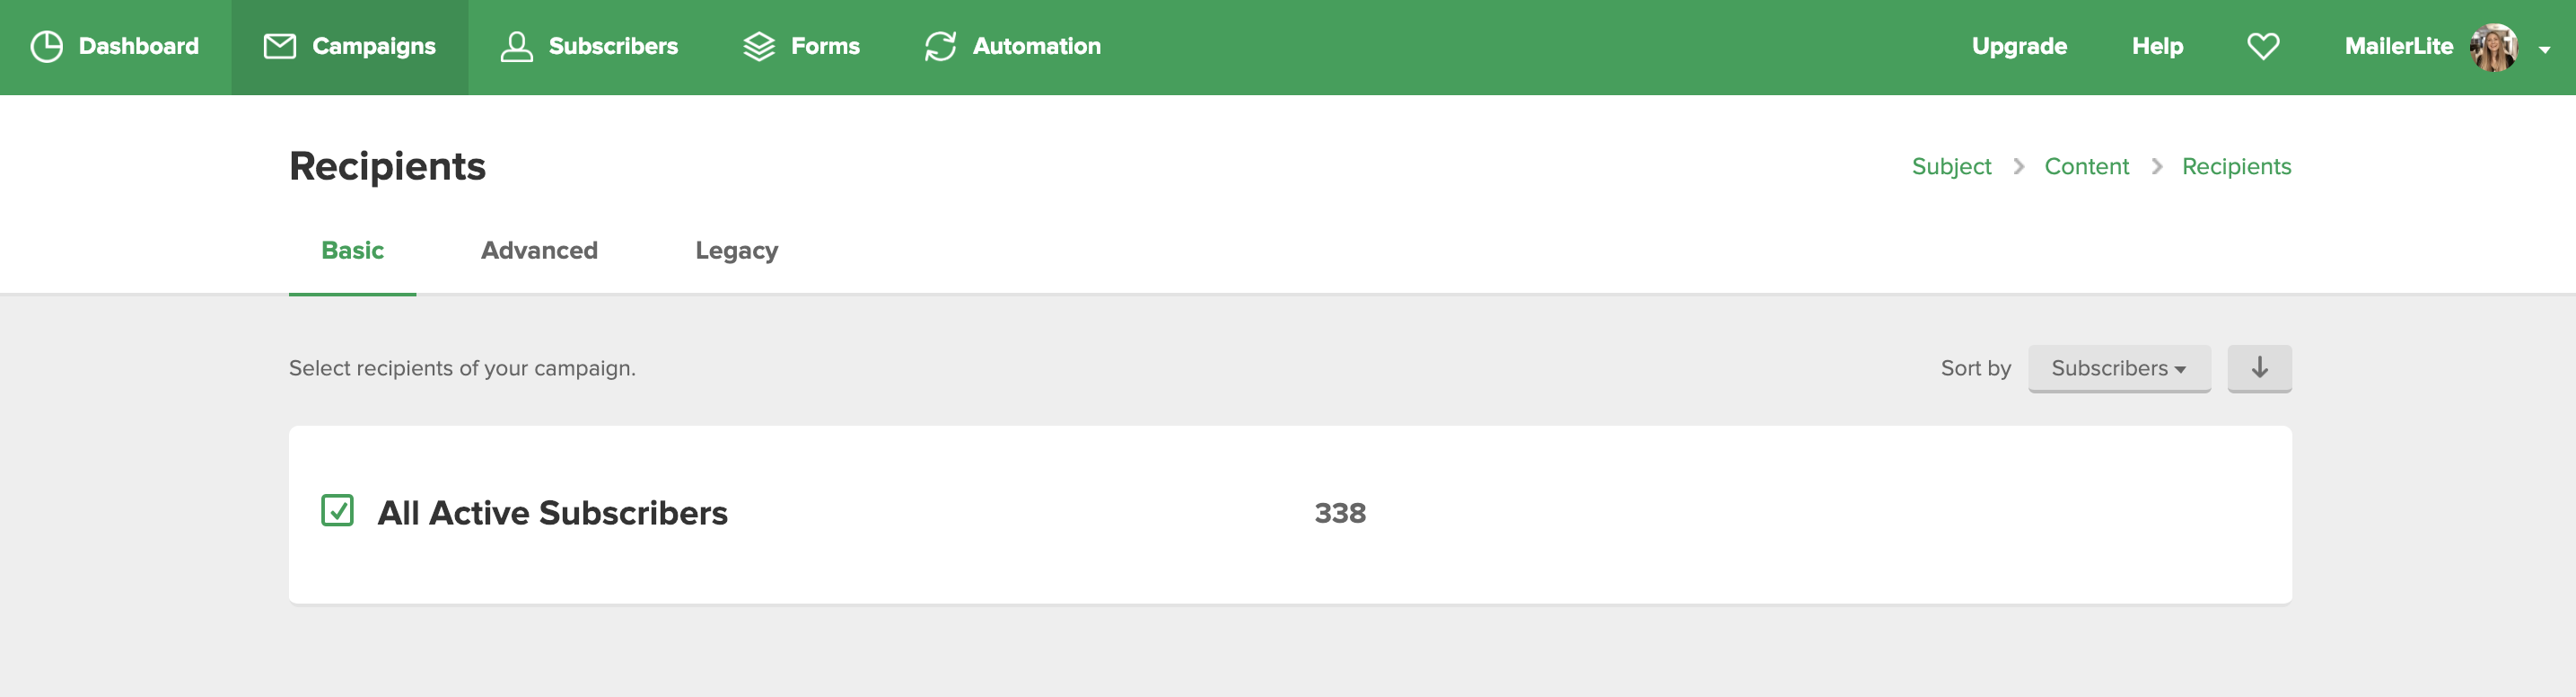Viewport: 2576px width, 697px height.
Task: Go to the Content breadcrumb step
Action: 2086,167
